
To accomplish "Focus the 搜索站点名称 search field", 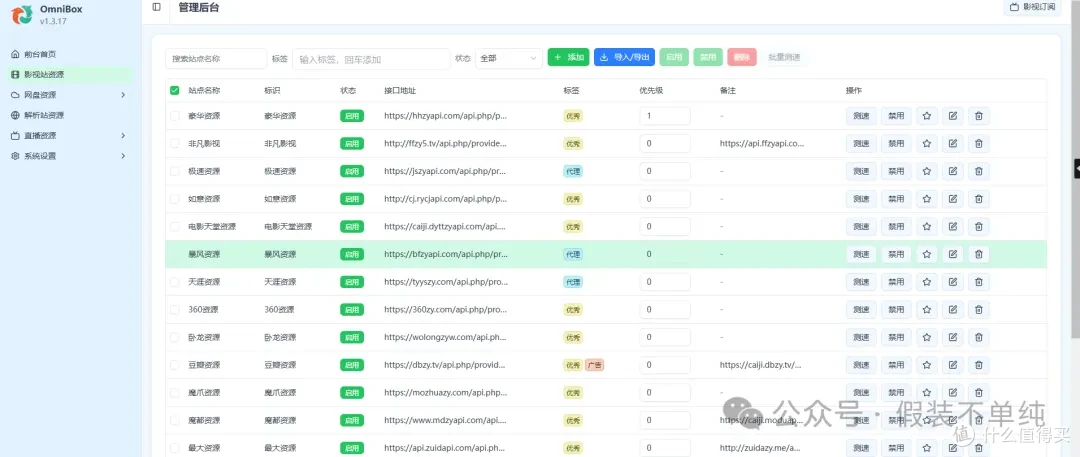I will click(x=216, y=59).
